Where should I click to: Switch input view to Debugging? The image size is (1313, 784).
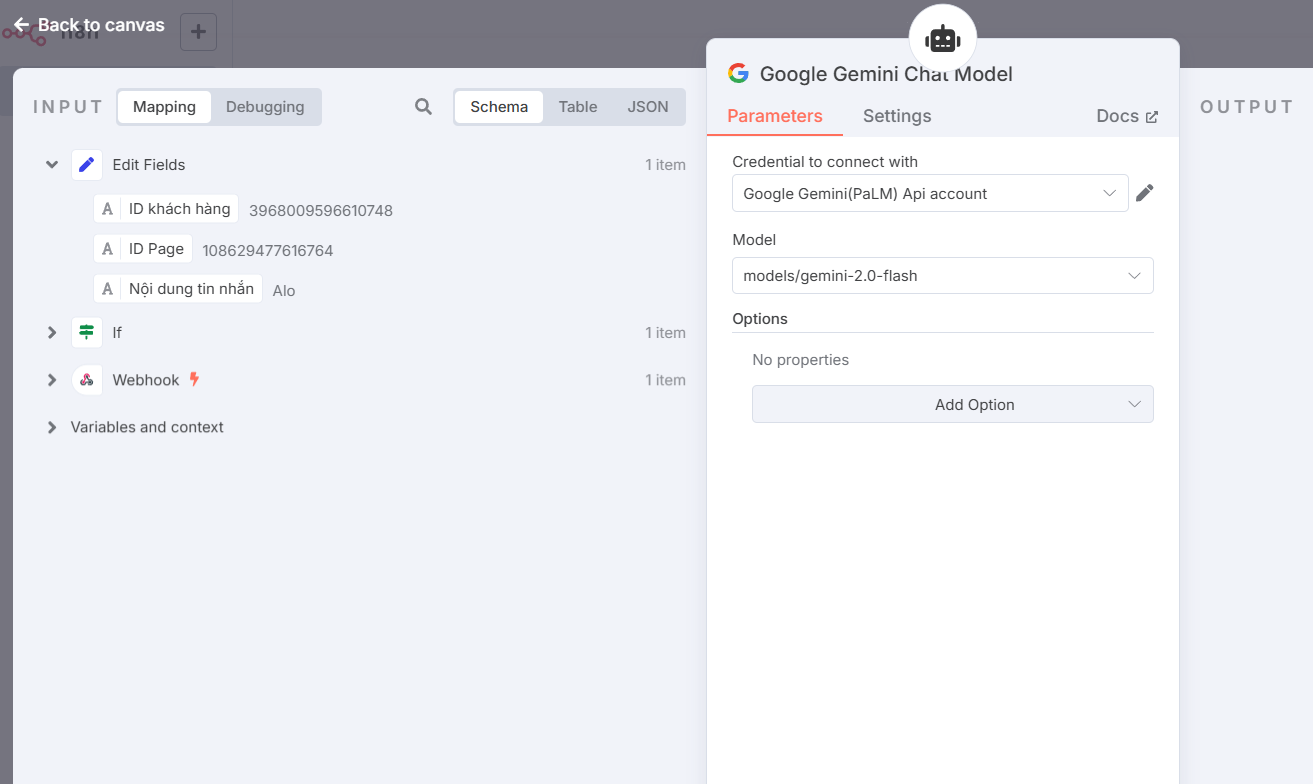tap(265, 107)
